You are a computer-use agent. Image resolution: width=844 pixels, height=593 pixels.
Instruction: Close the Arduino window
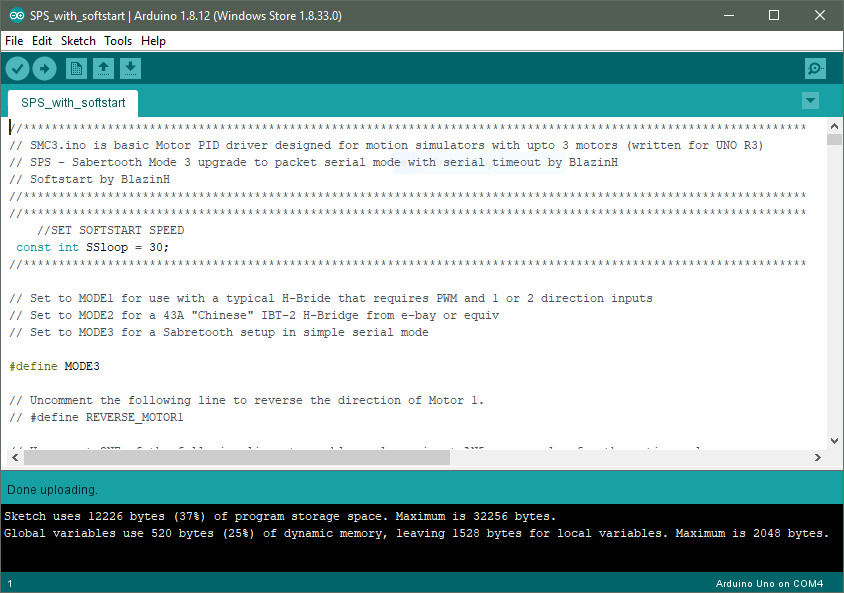coord(820,15)
